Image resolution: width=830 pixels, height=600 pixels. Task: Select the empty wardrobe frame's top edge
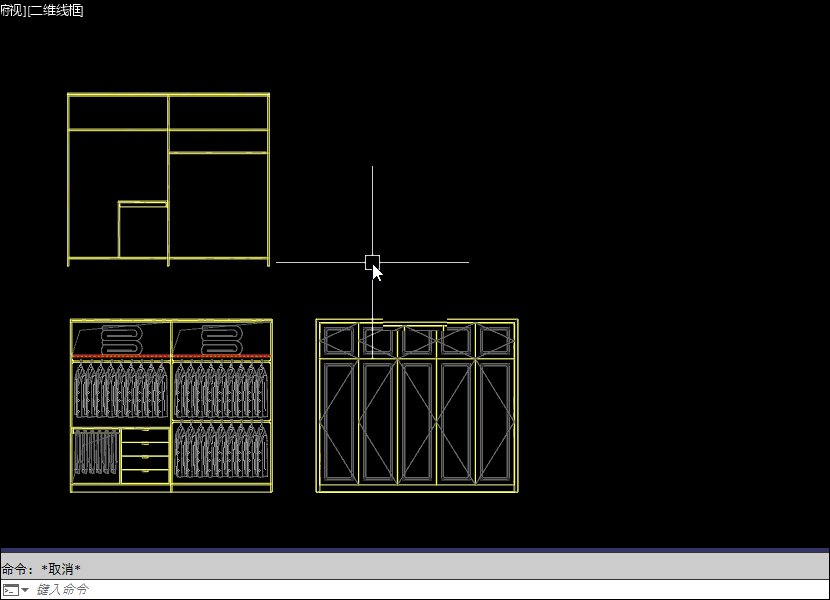168,95
